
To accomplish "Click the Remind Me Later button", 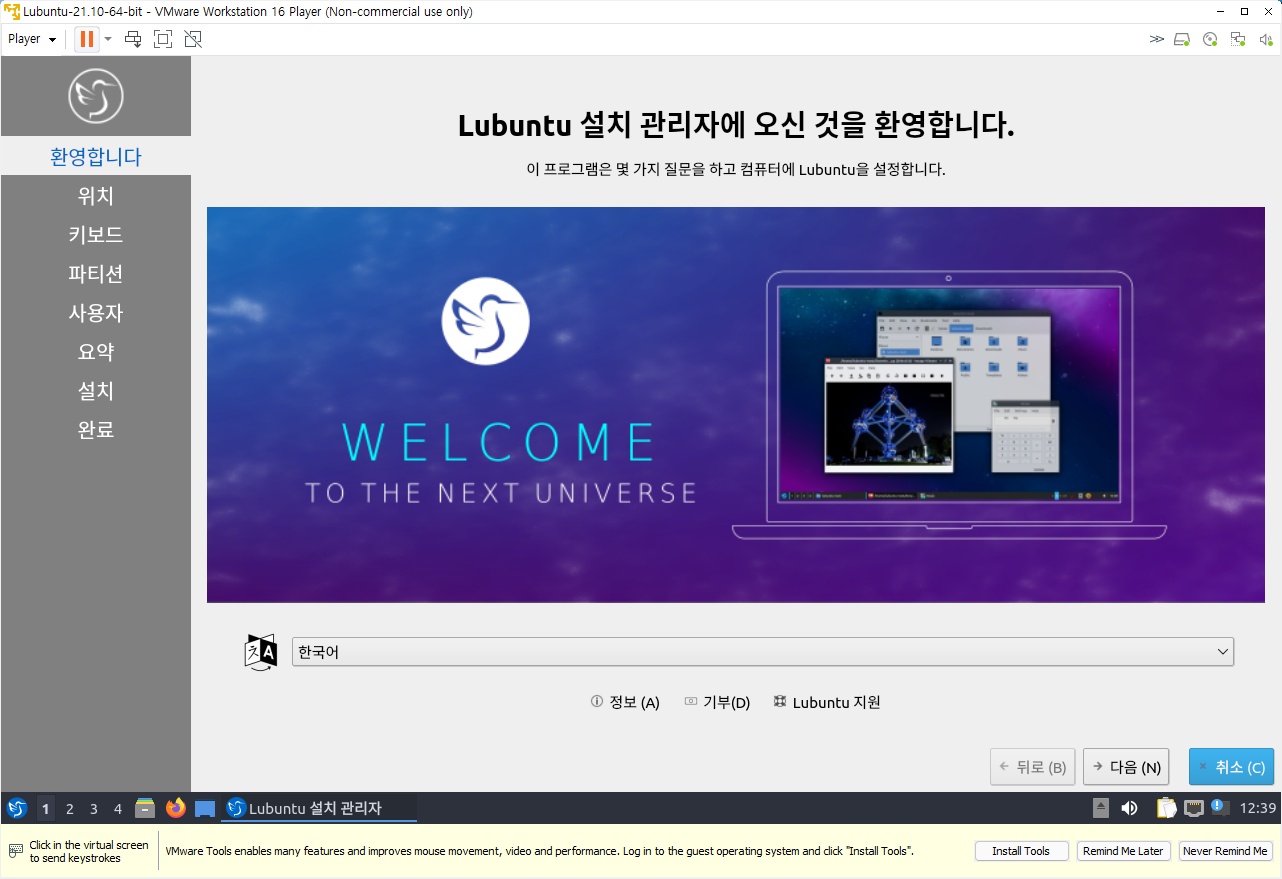I will tap(1123, 851).
